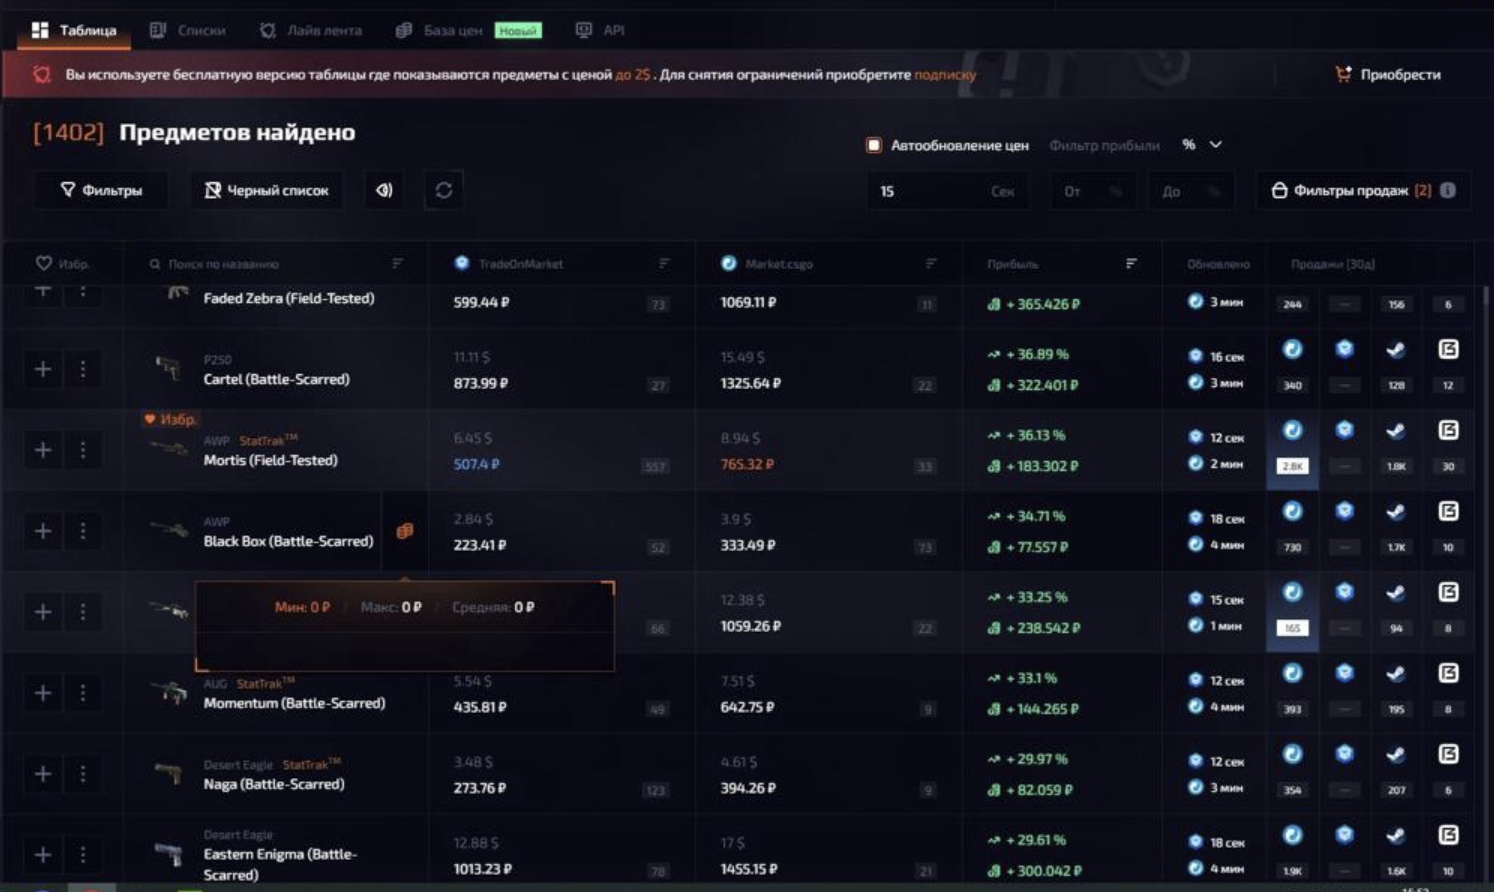
Task: Toggle the sound notification icon
Action: [384, 190]
